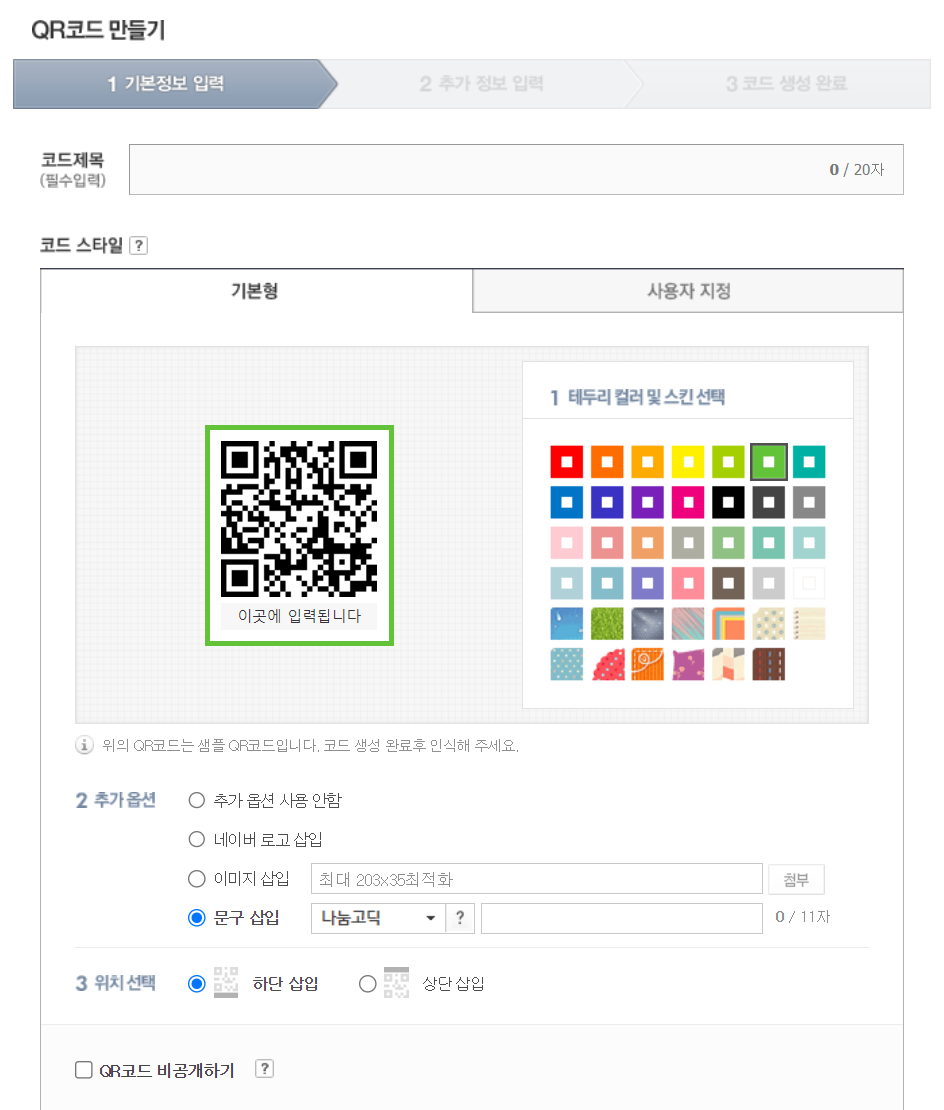The height and width of the screenshot is (1110, 944).
Task: Pick the selected green border color
Action: (x=769, y=462)
